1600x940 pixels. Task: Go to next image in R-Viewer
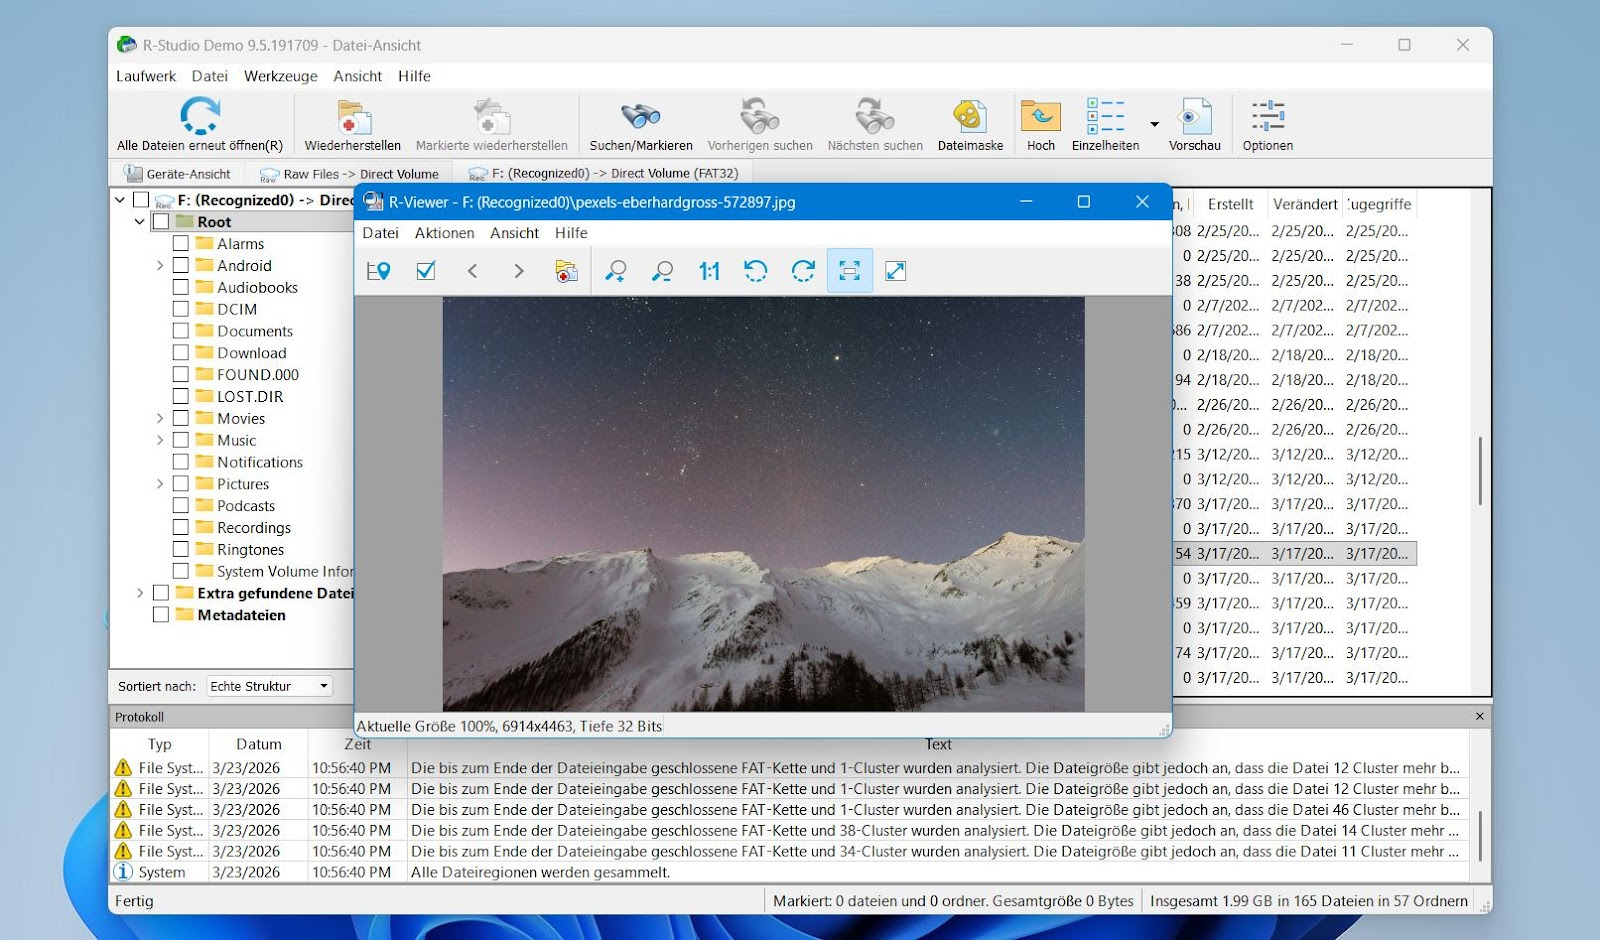click(x=518, y=271)
